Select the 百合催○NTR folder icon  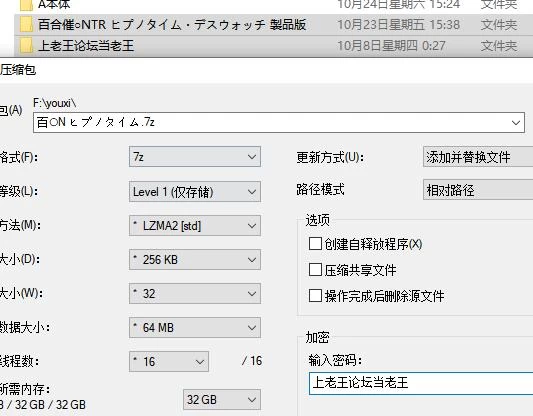pyautogui.click(x=26, y=24)
